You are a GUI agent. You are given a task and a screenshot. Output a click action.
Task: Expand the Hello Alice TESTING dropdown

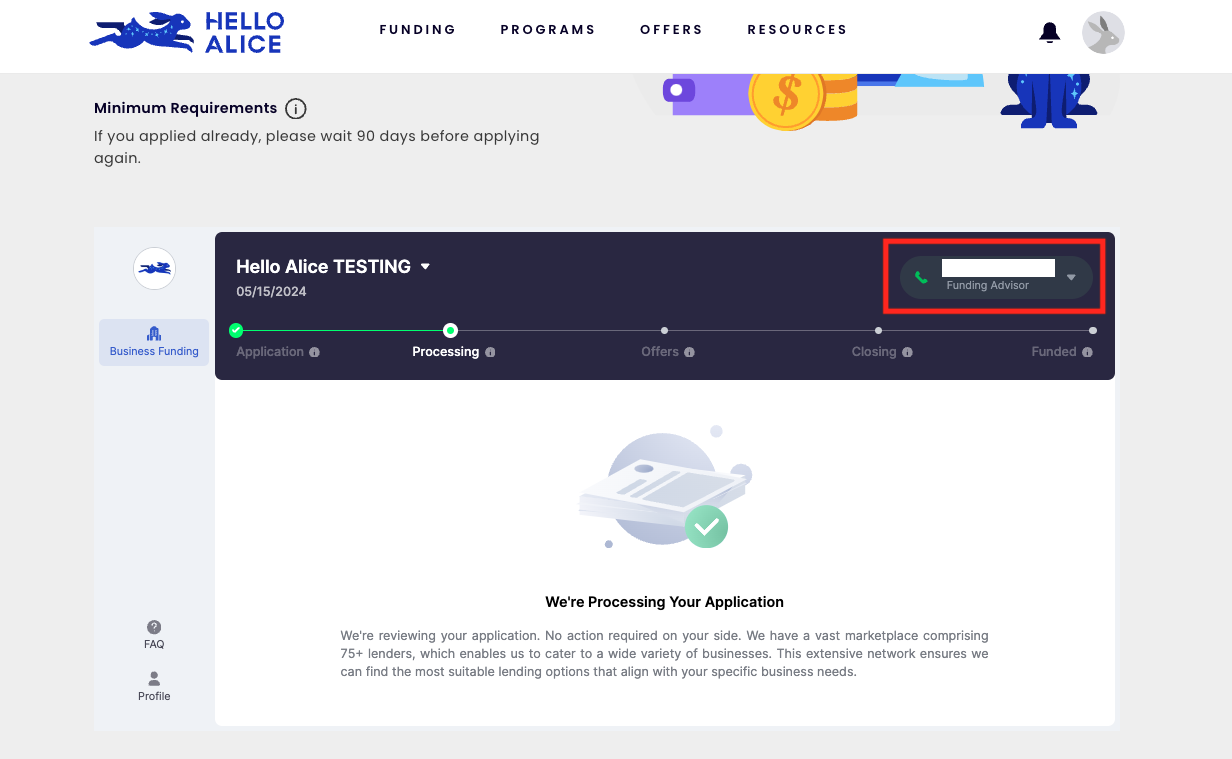[x=425, y=267]
